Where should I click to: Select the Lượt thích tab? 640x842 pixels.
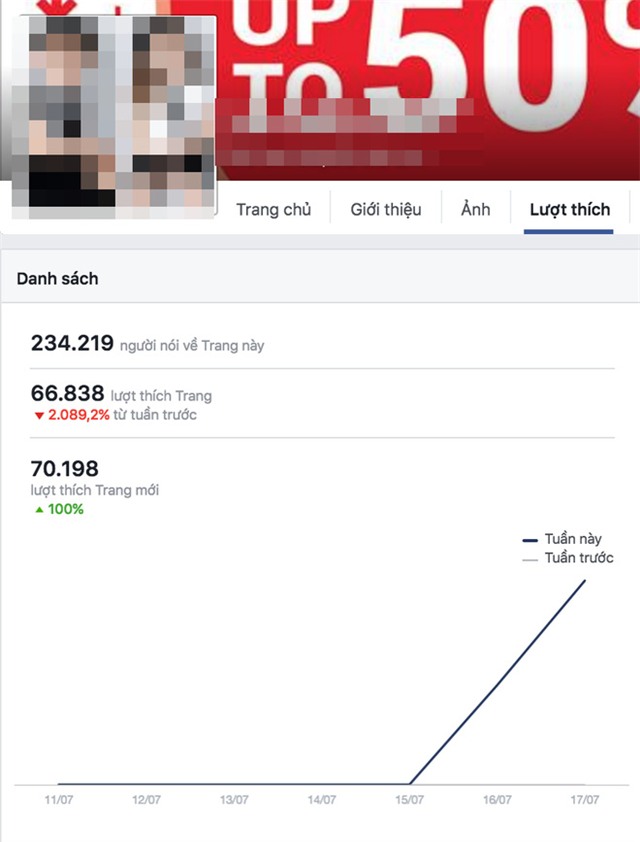click(569, 209)
